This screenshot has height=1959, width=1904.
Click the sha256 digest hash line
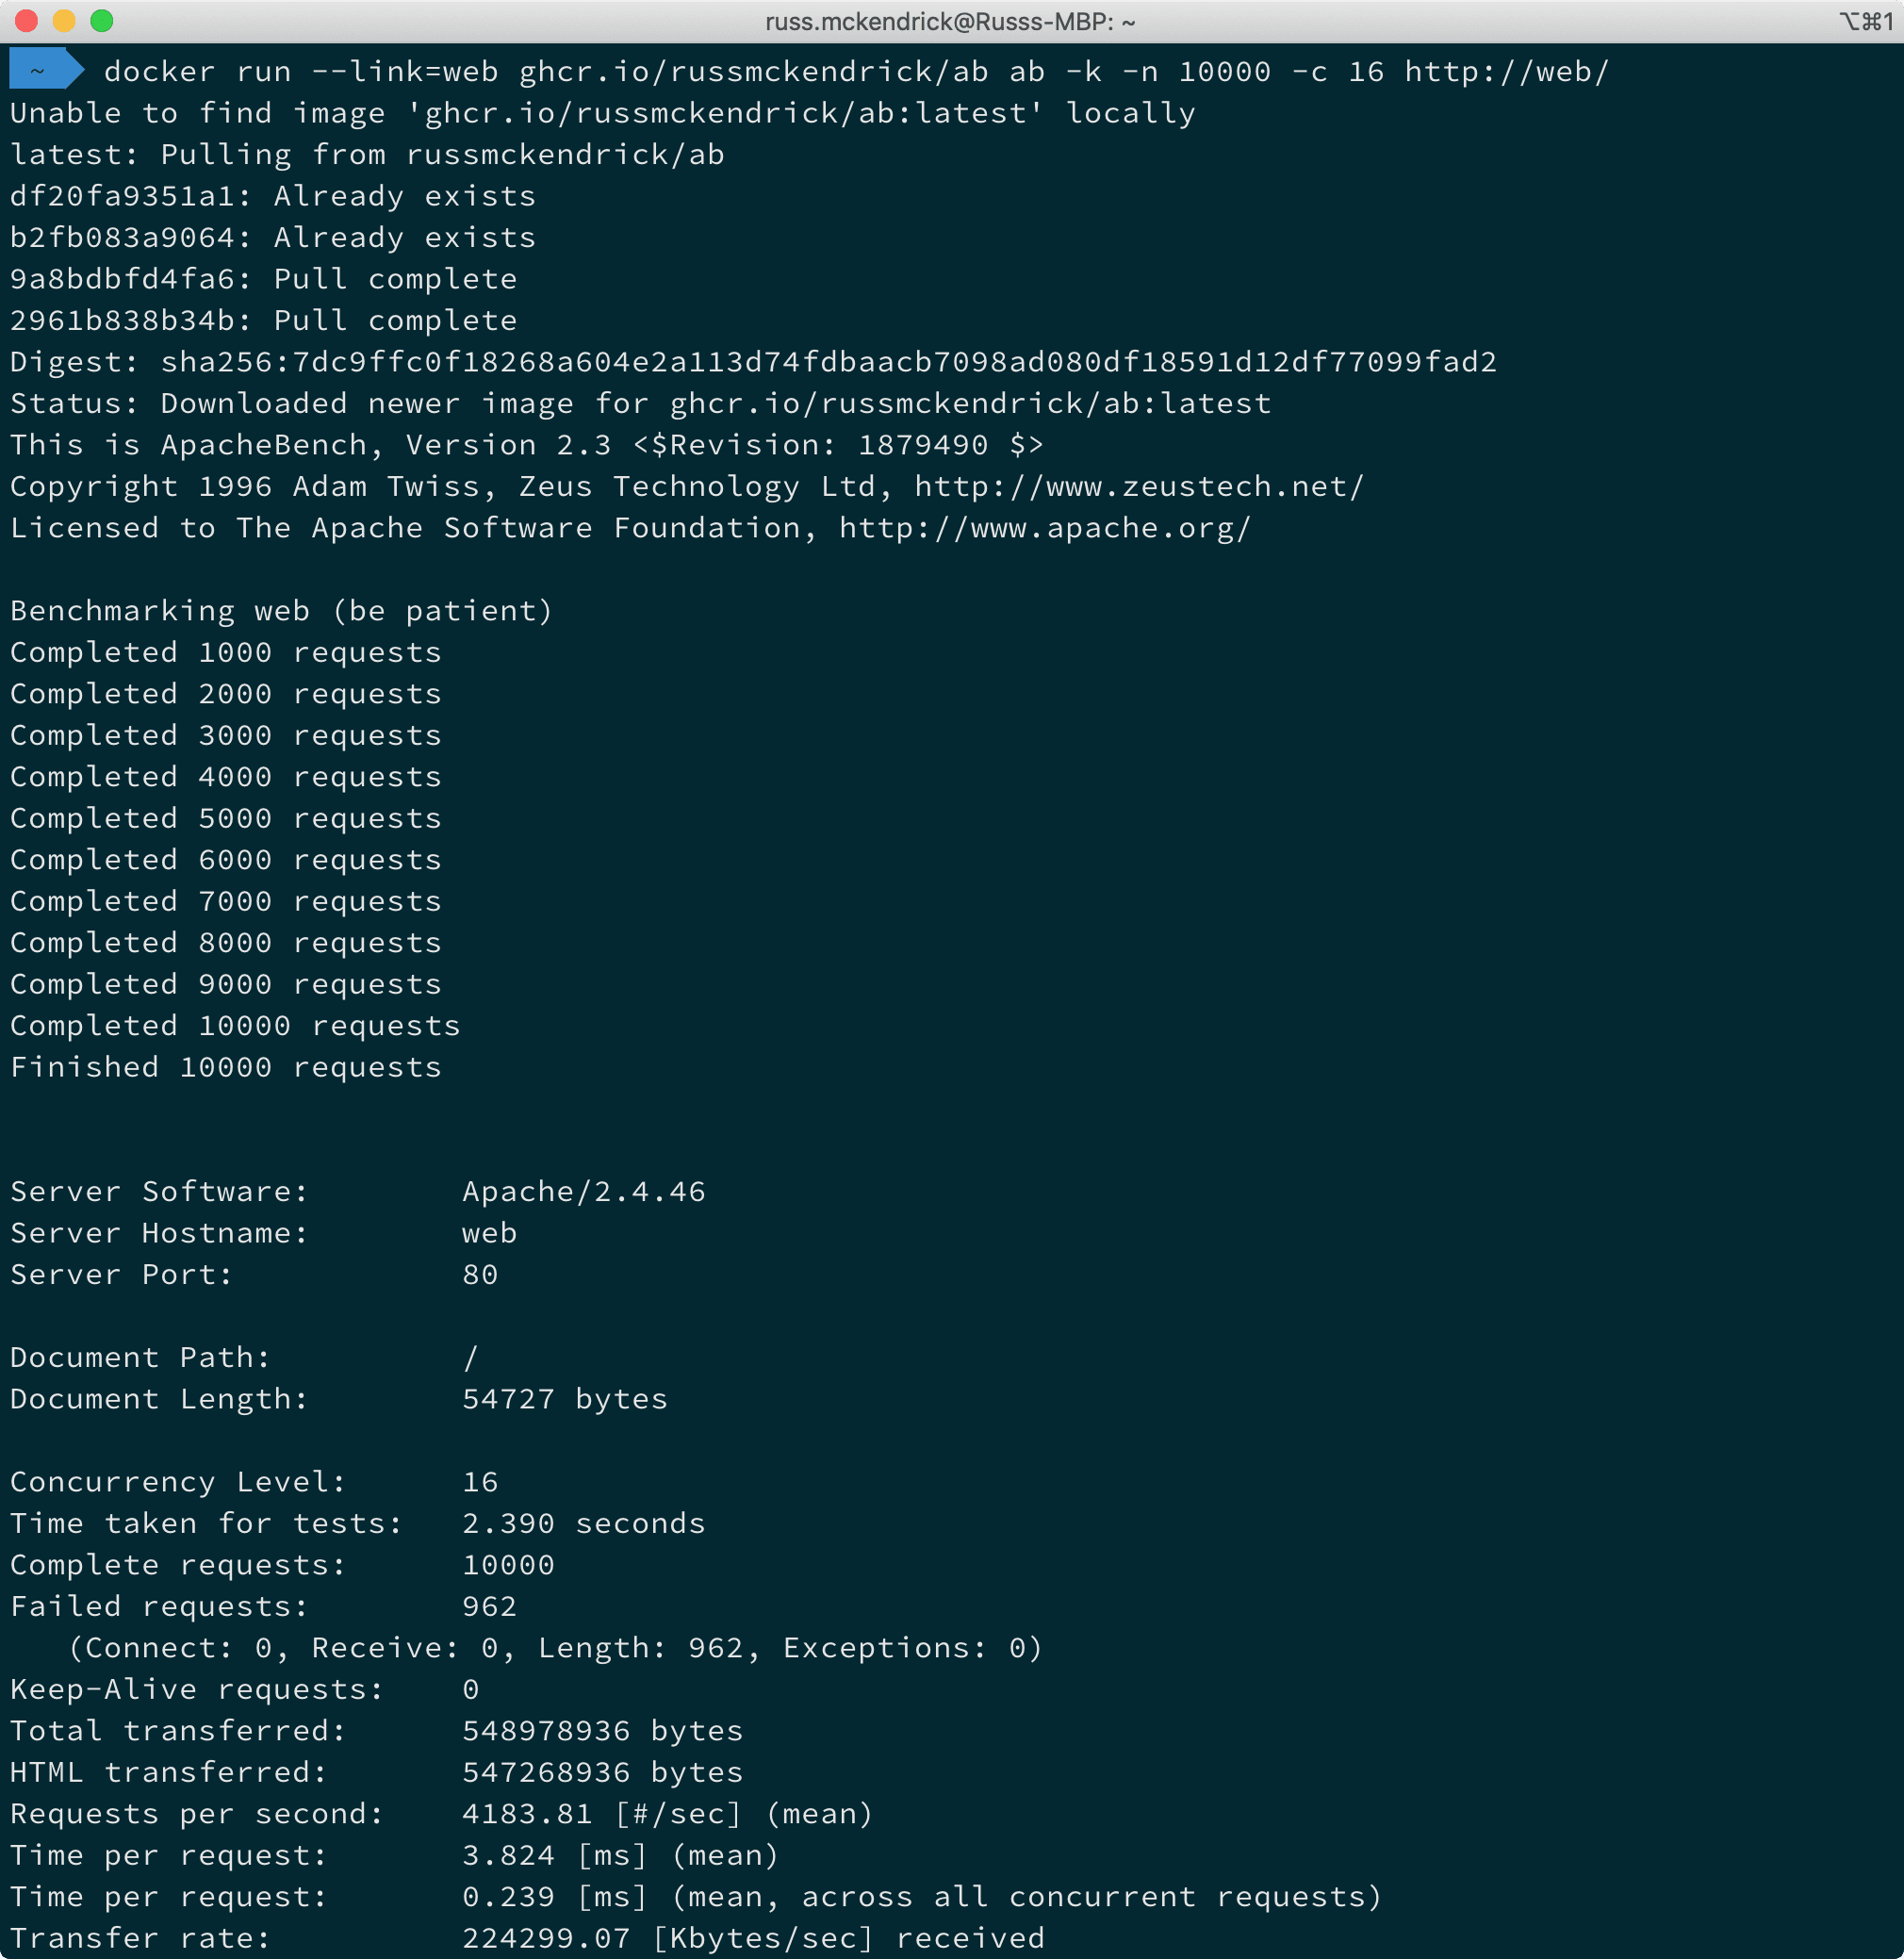[754, 362]
